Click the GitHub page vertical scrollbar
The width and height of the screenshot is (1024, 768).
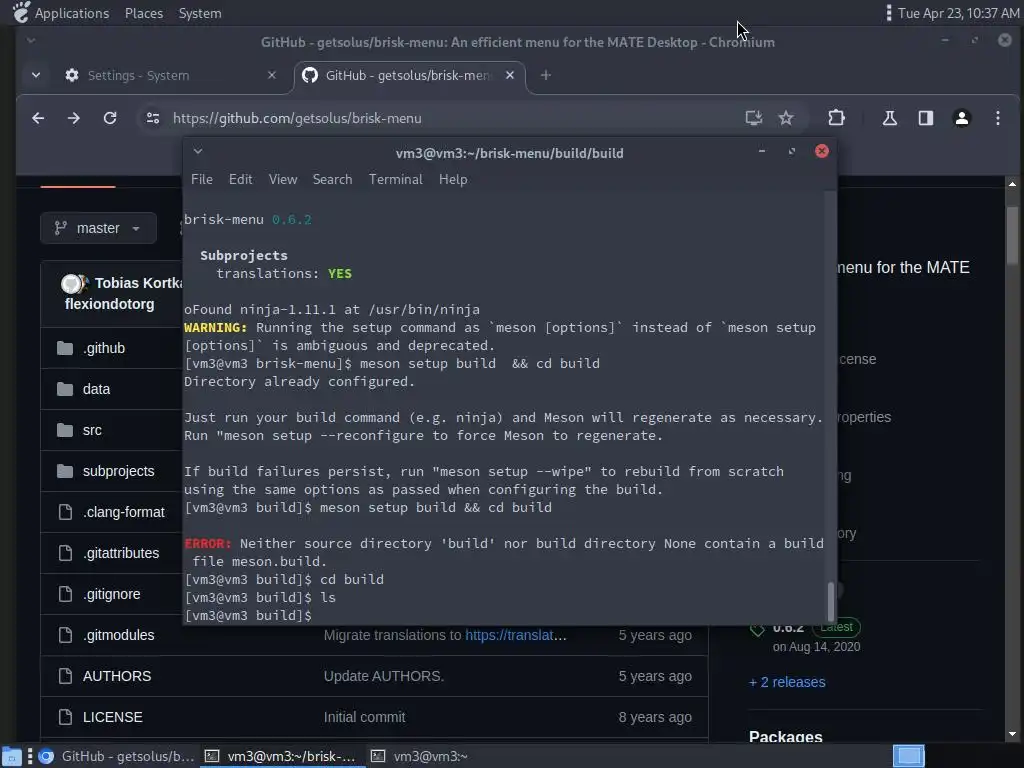pyautogui.click(x=1012, y=235)
